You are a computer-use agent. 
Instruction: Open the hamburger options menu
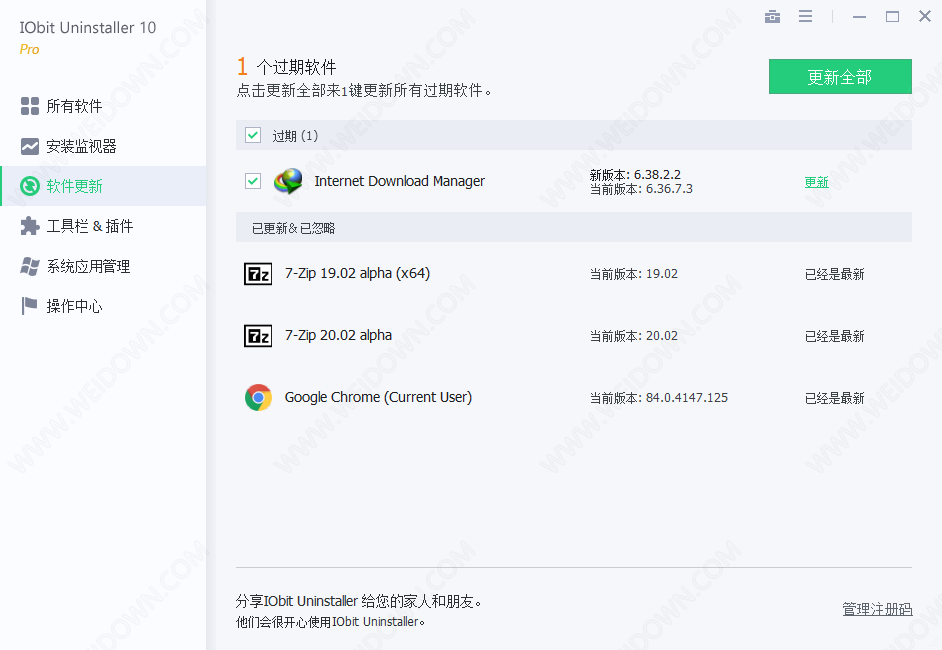tap(805, 16)
